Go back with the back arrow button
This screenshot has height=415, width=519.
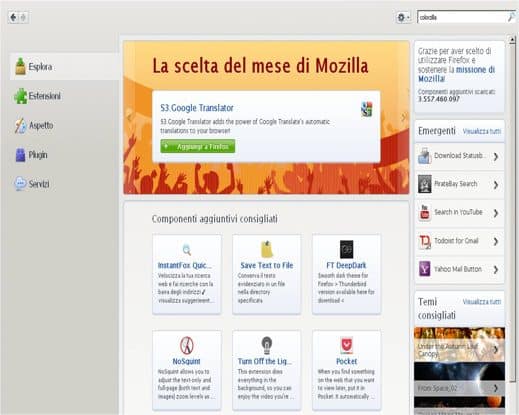[x=13, y=17]
